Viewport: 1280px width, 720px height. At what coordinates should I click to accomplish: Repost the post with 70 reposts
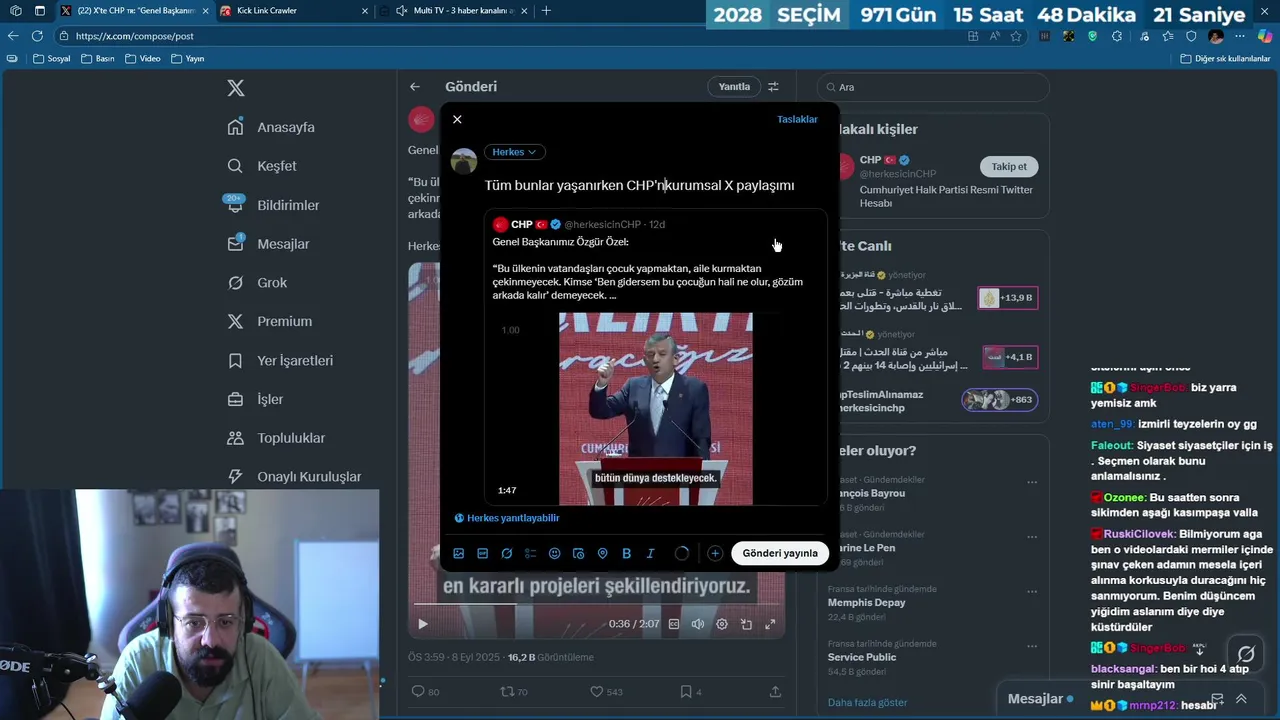(x=514, y=691)
